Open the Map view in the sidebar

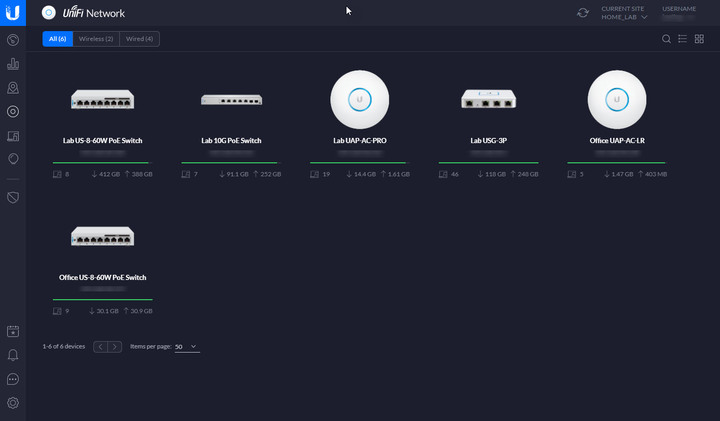(13, 88)
